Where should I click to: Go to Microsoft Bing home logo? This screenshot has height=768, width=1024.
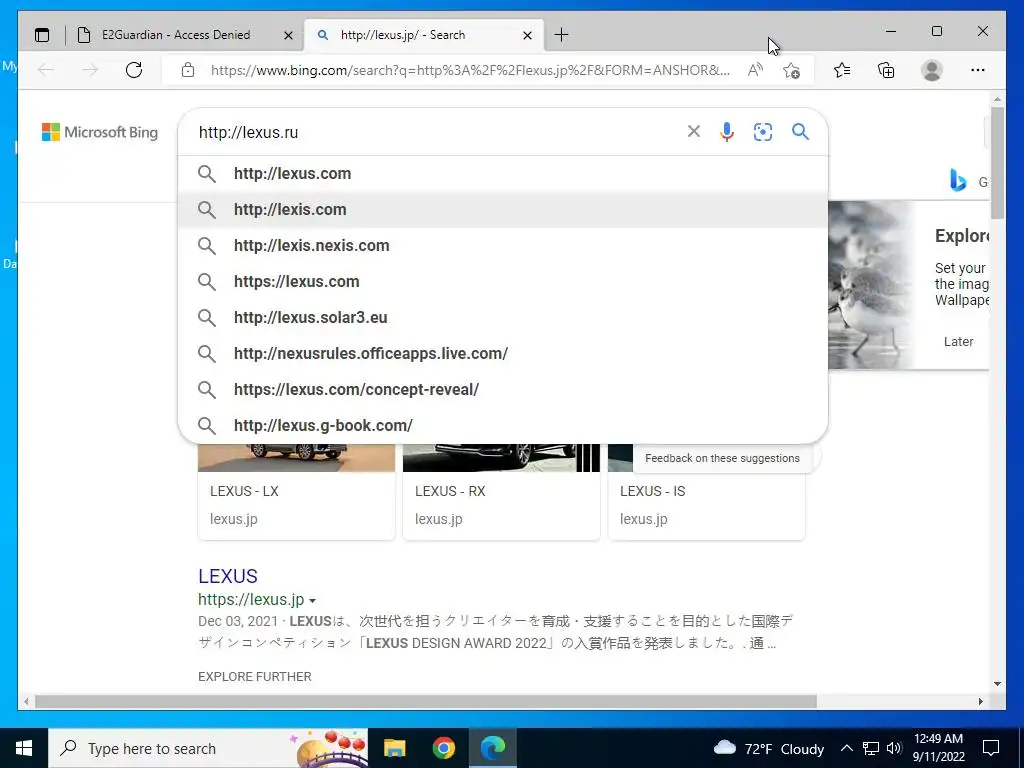tap(100, 132)
